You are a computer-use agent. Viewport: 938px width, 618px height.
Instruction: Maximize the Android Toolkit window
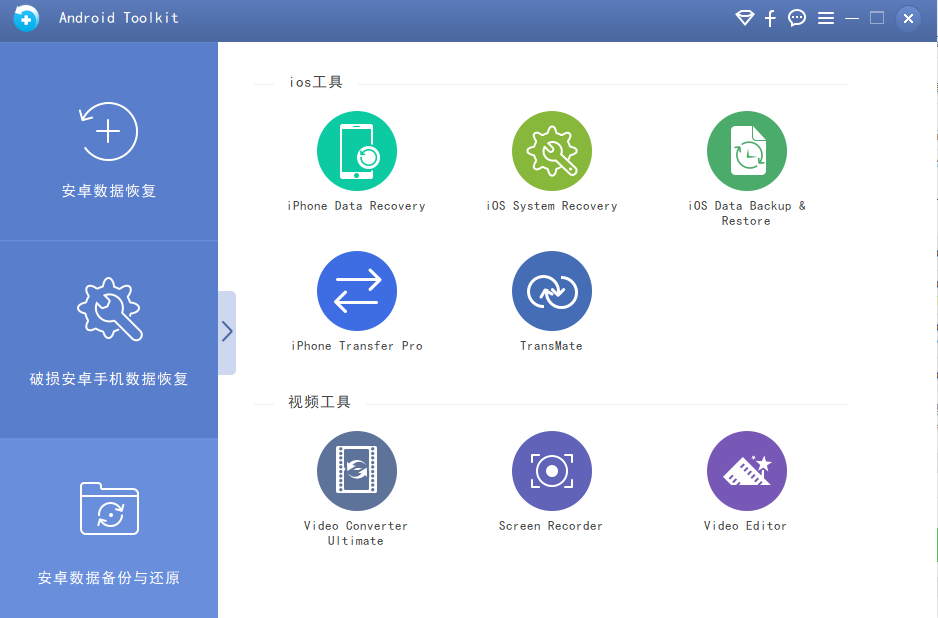pos(877,18)
